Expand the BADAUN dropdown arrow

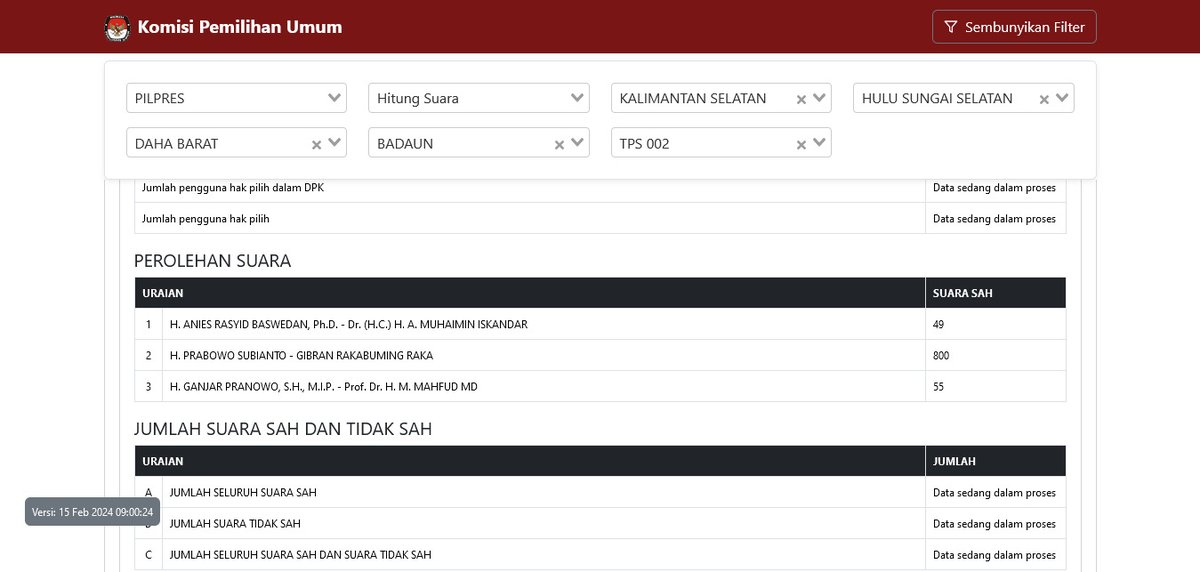578,143
